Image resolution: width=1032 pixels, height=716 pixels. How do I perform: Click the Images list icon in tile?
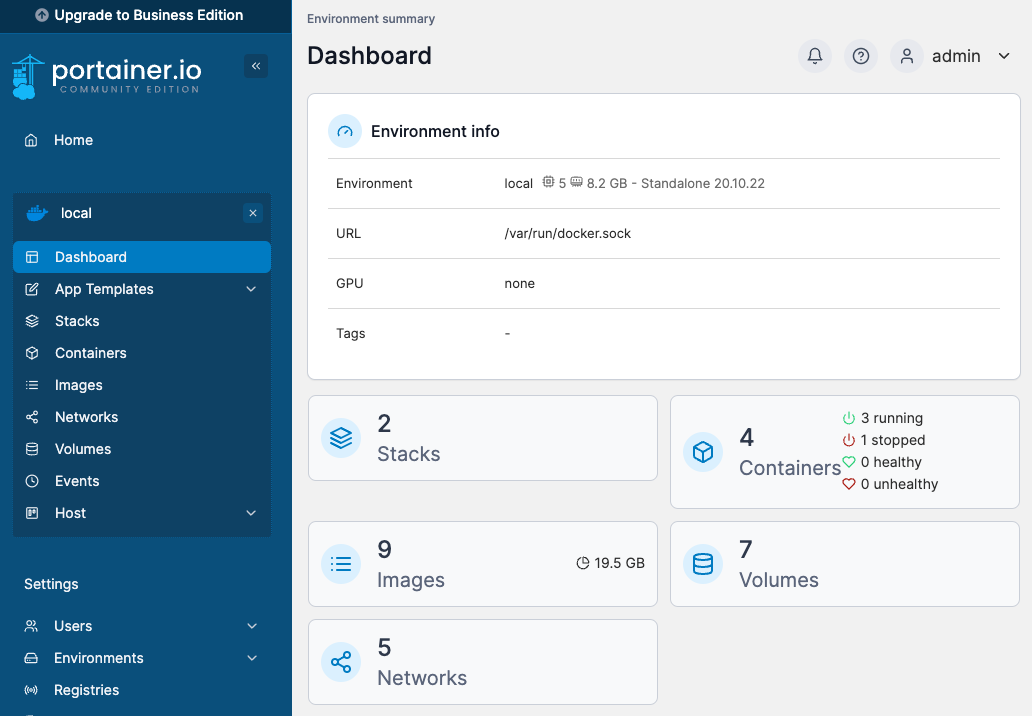[341, 564]
